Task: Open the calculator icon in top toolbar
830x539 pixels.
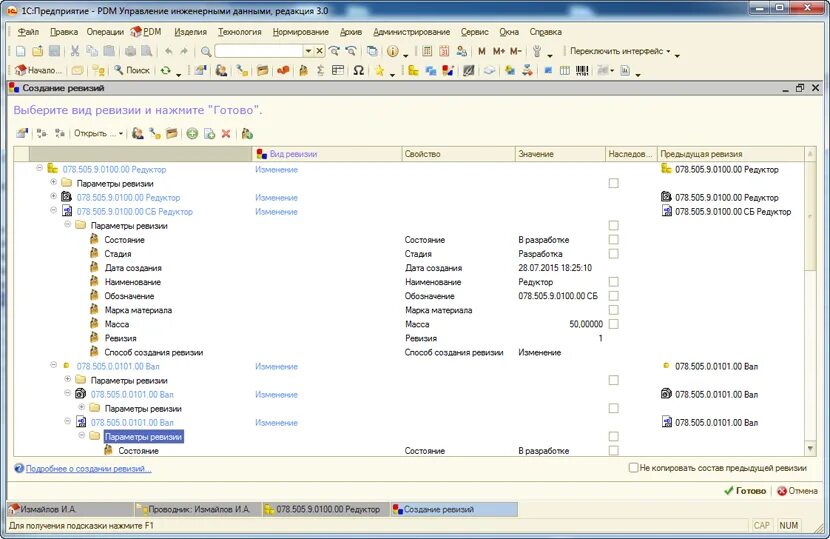Action: click(427, 51)
